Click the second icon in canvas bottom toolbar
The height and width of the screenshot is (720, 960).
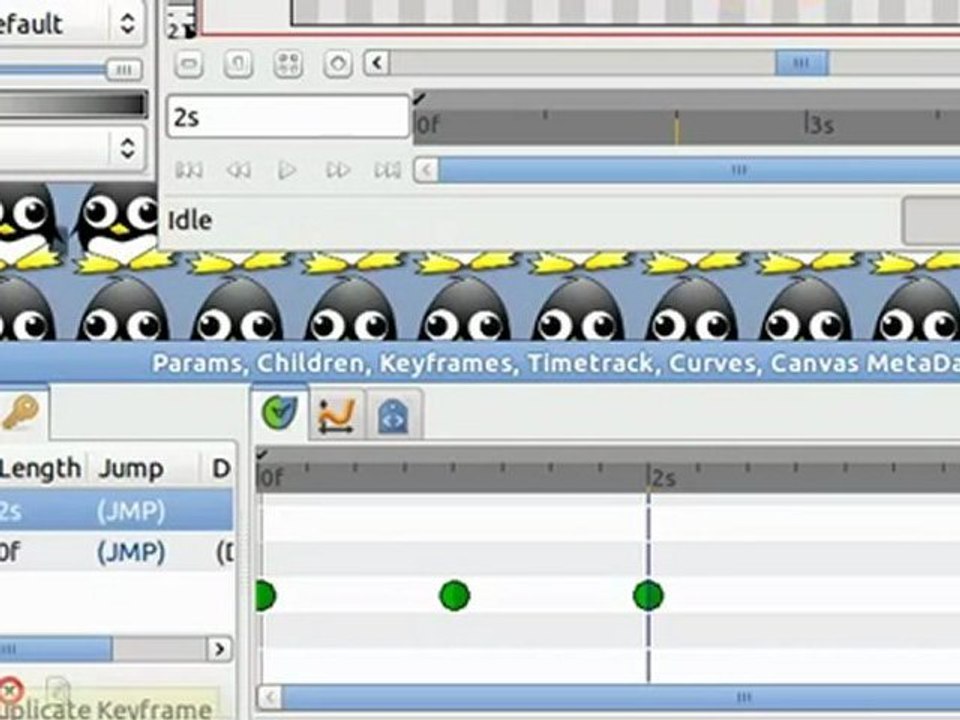coord(238,63)
